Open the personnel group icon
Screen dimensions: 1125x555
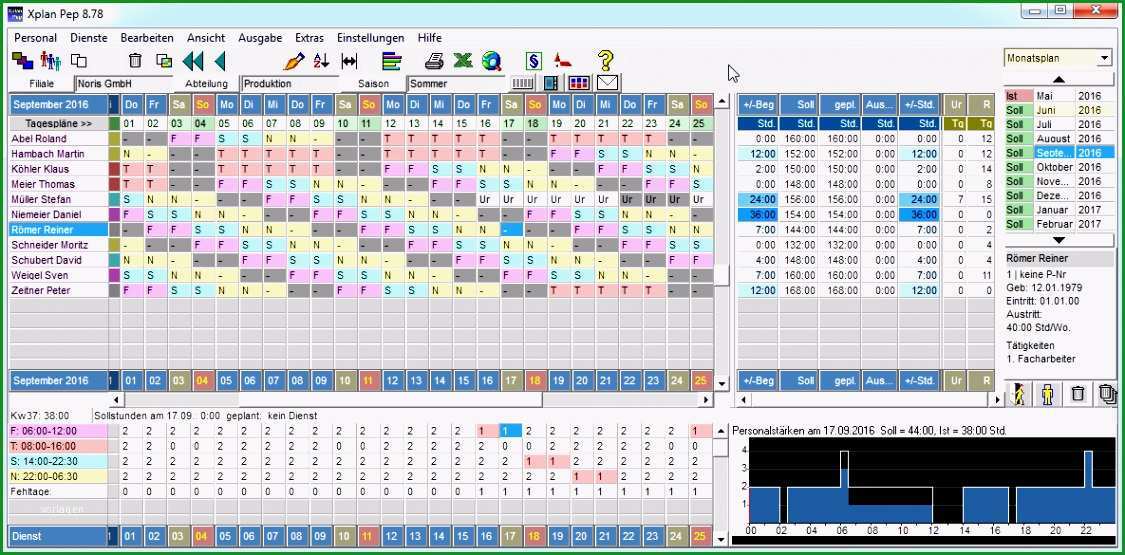50,61
